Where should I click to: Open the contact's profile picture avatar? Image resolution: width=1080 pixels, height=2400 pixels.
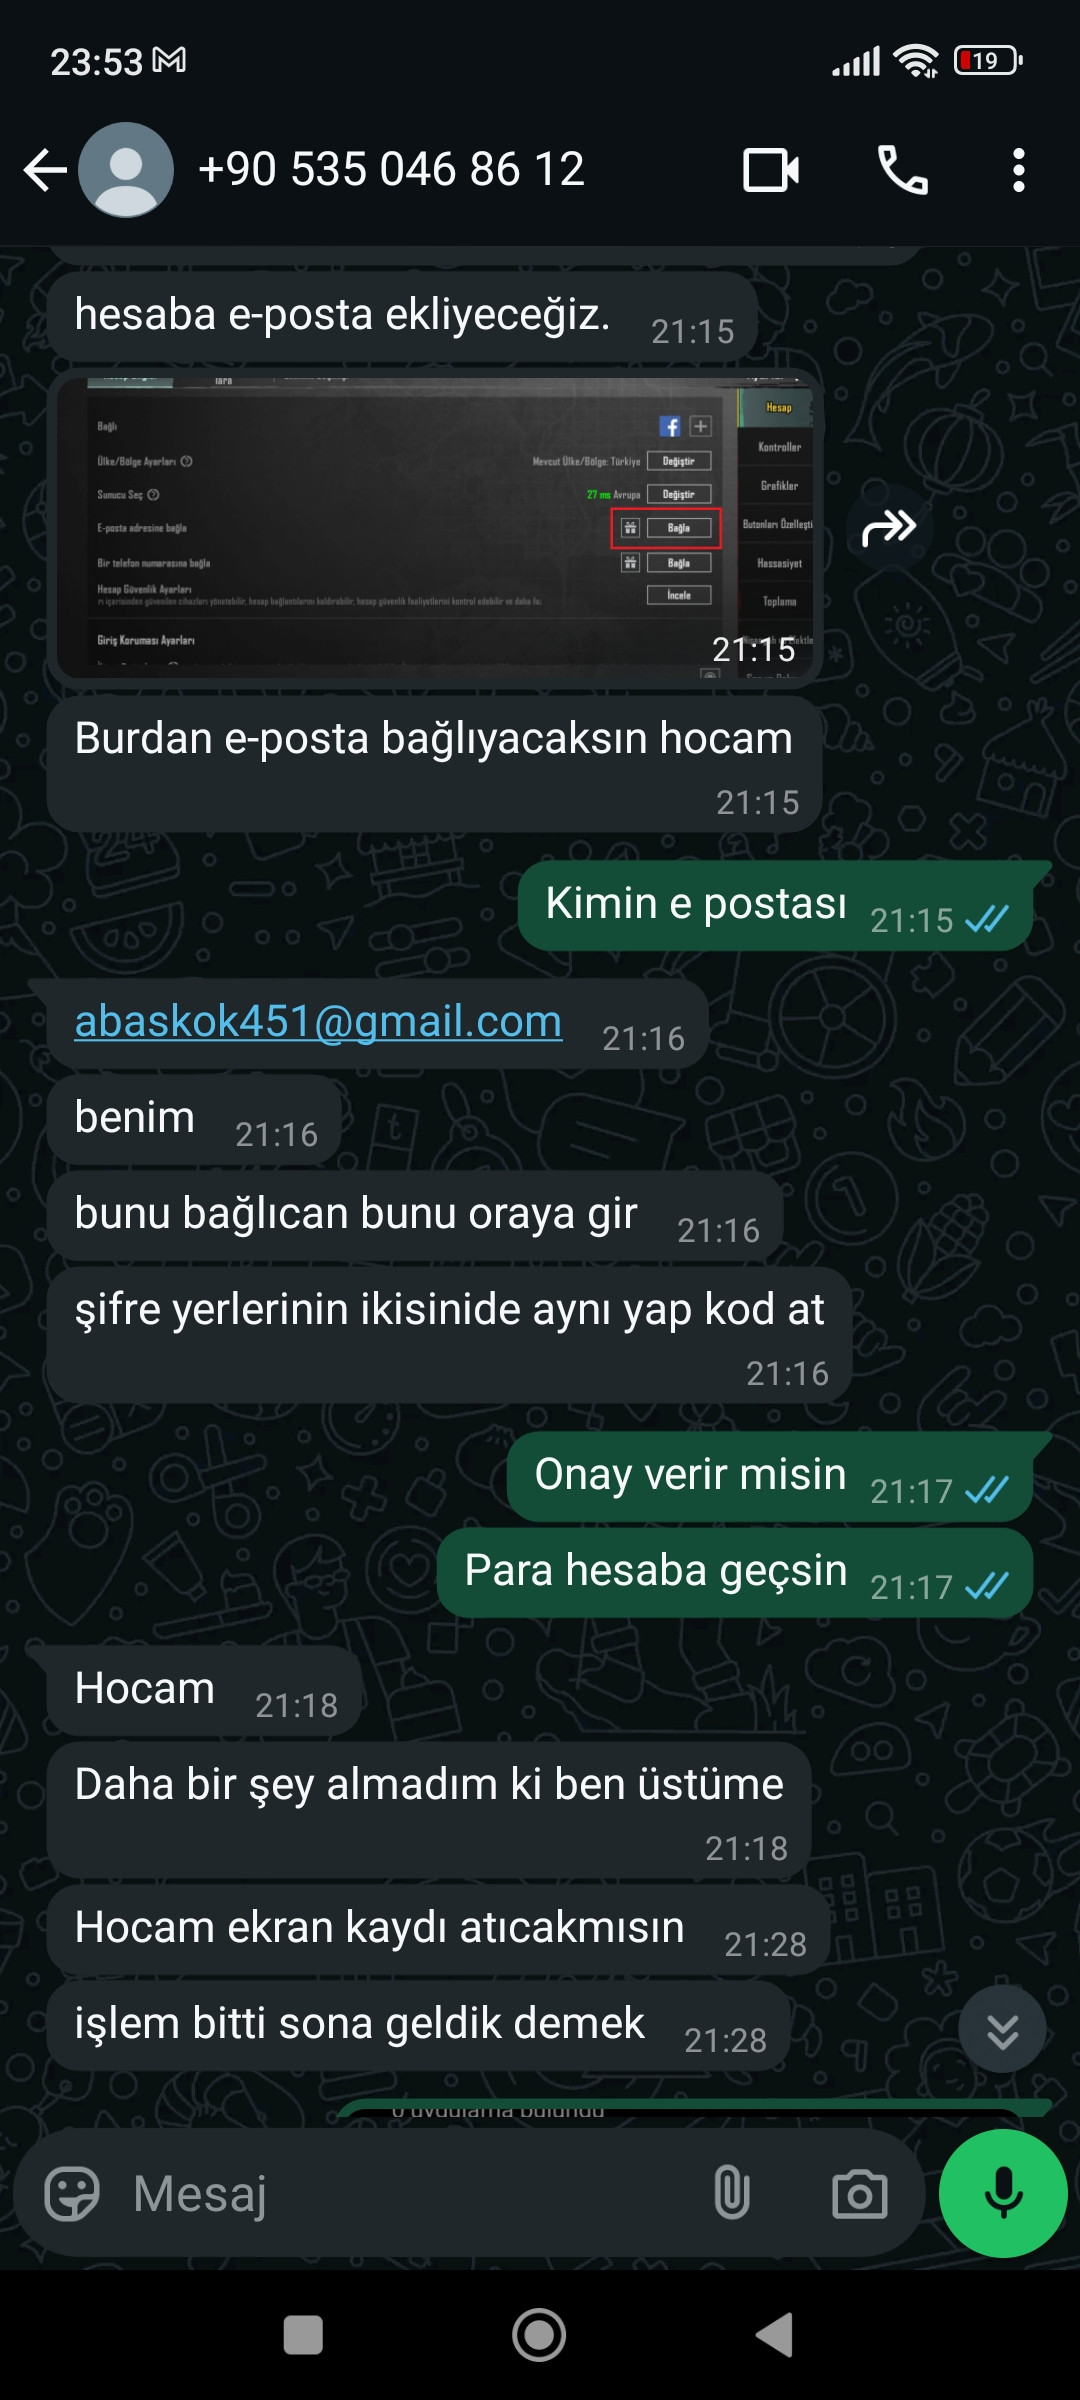click(x=126, y=170)
